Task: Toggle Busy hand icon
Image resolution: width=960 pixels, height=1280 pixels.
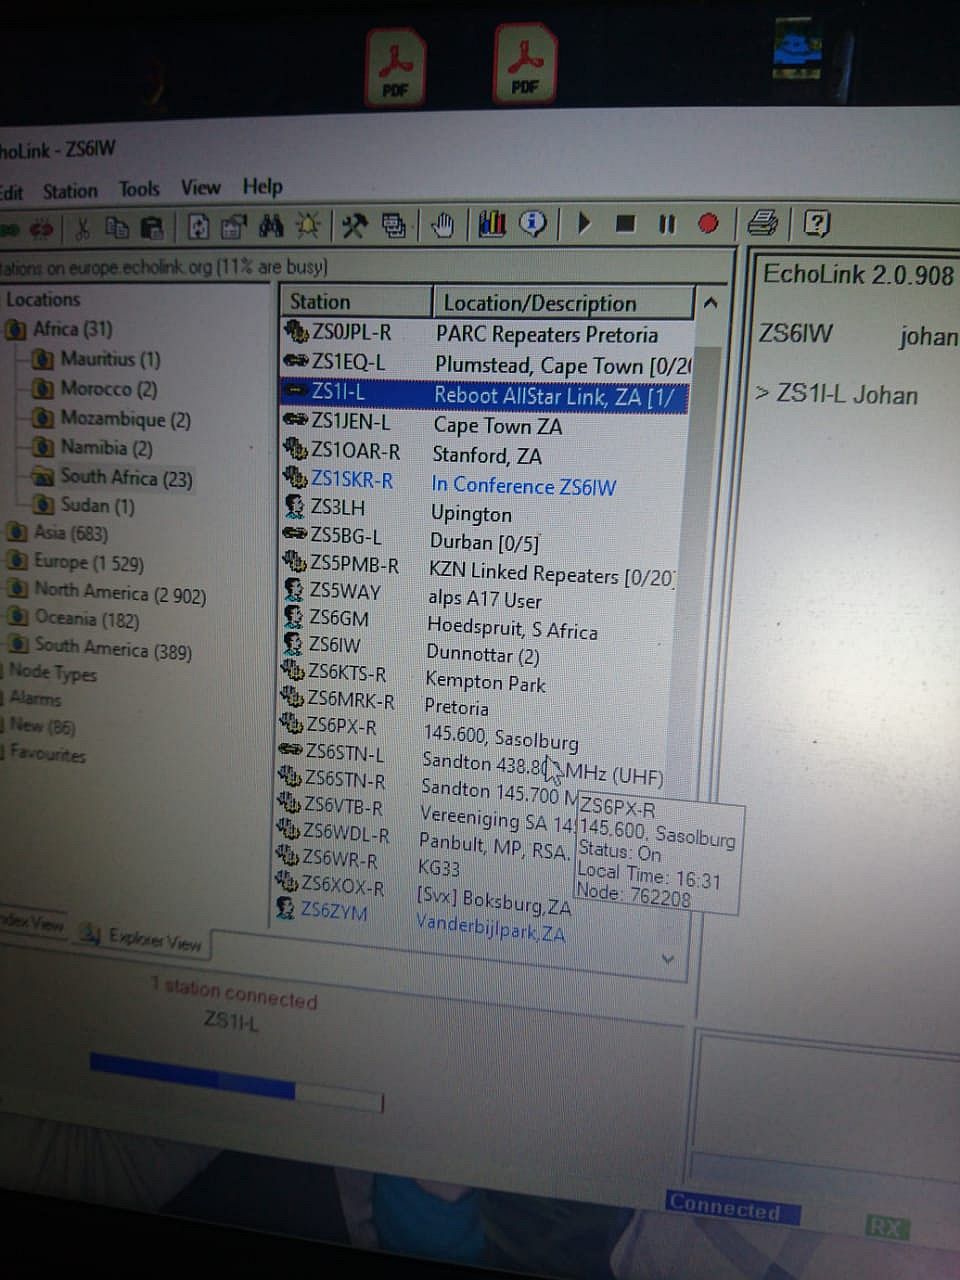Action: (443, 225)
